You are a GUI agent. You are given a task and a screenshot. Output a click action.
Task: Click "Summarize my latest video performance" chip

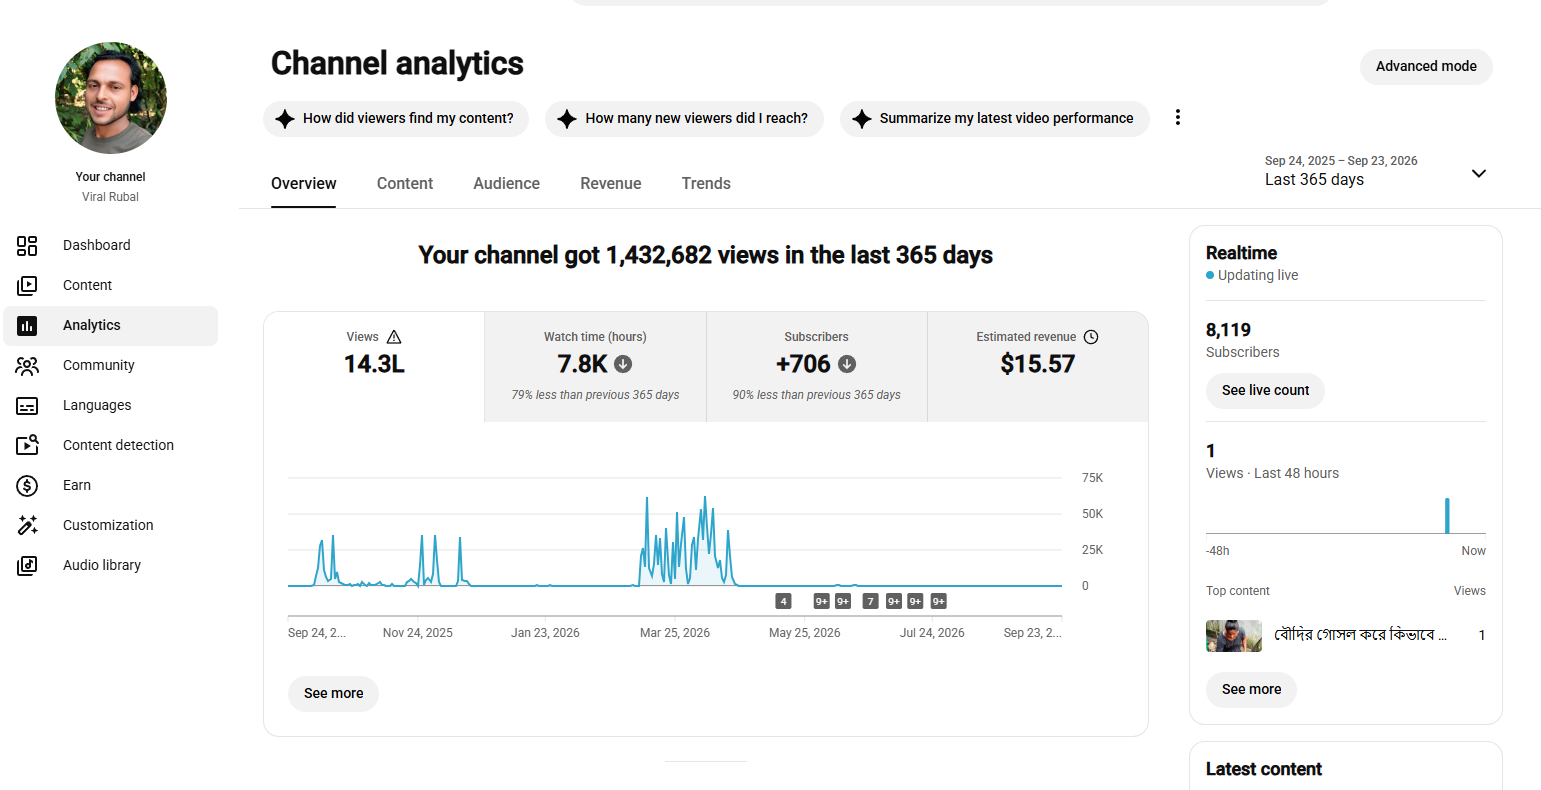pyautogui.click(x=995, y=118)
